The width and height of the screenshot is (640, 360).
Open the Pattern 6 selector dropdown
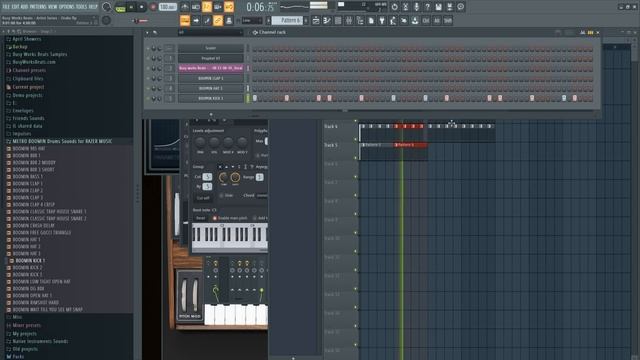287,20
